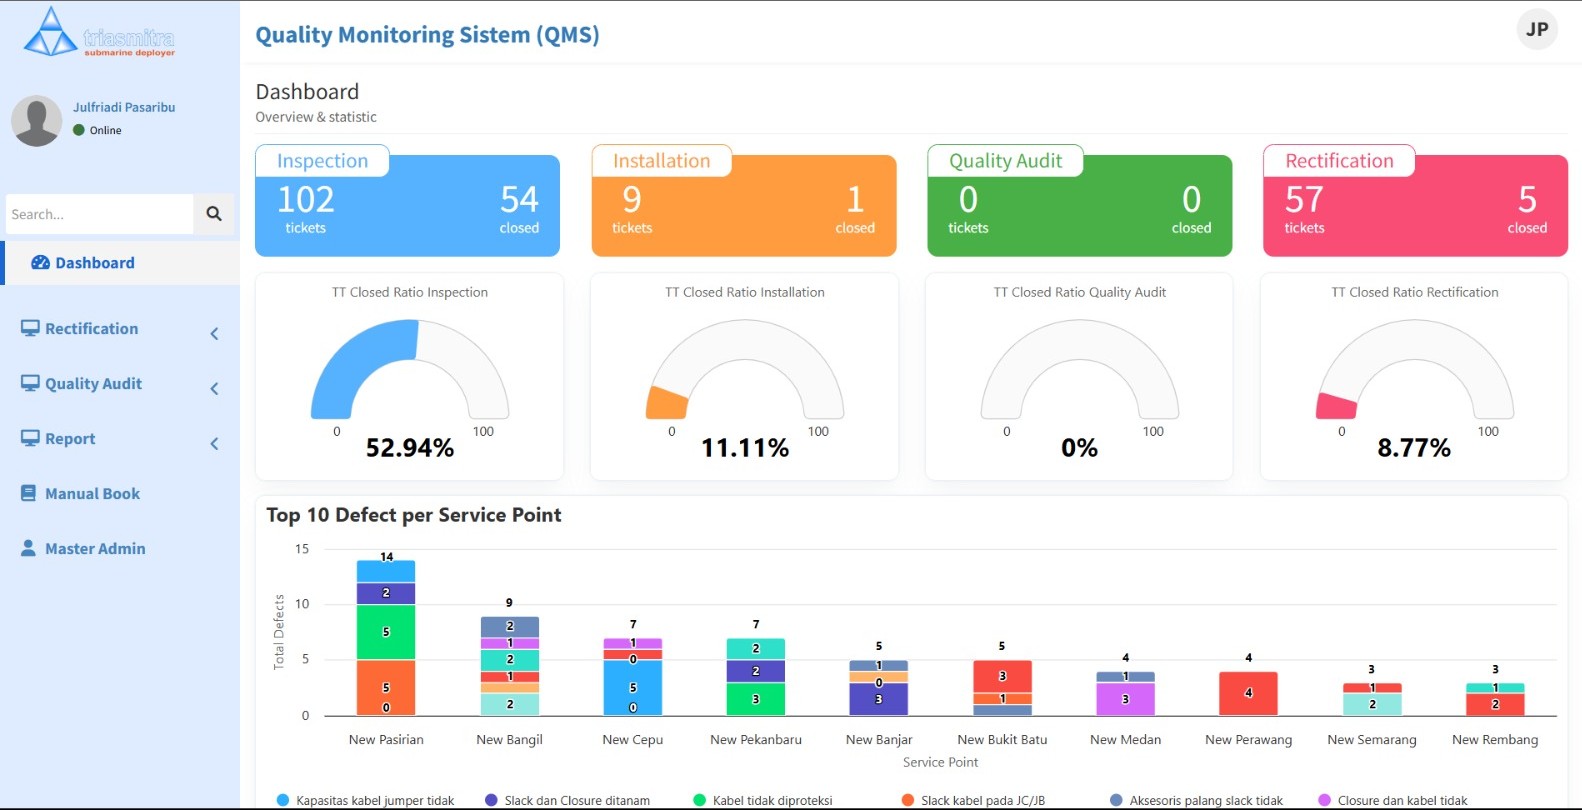Click the Report monitor icon
1582x810 pixels.
[30, 439]
